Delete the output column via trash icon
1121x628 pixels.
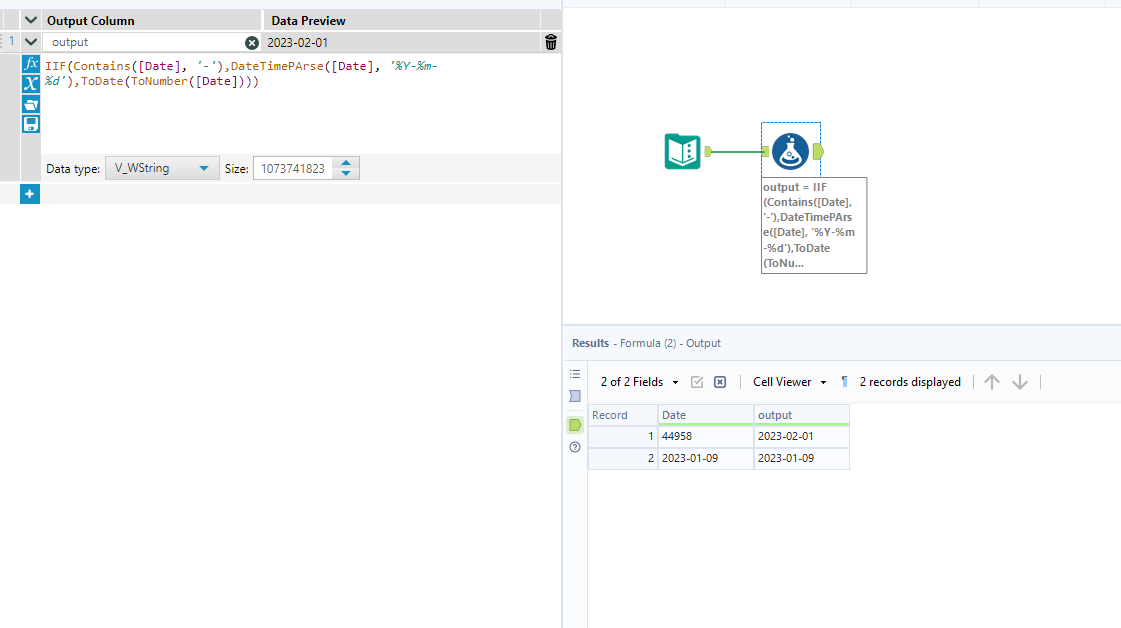tap(550, 42)
